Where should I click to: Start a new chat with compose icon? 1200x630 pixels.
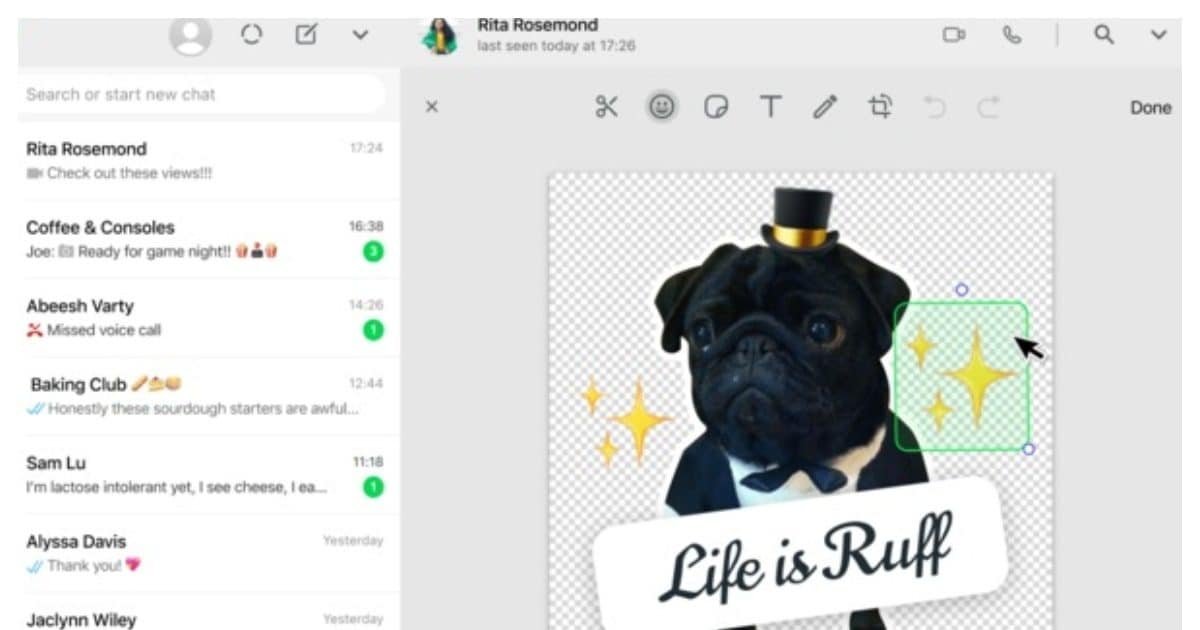point(306,34)
